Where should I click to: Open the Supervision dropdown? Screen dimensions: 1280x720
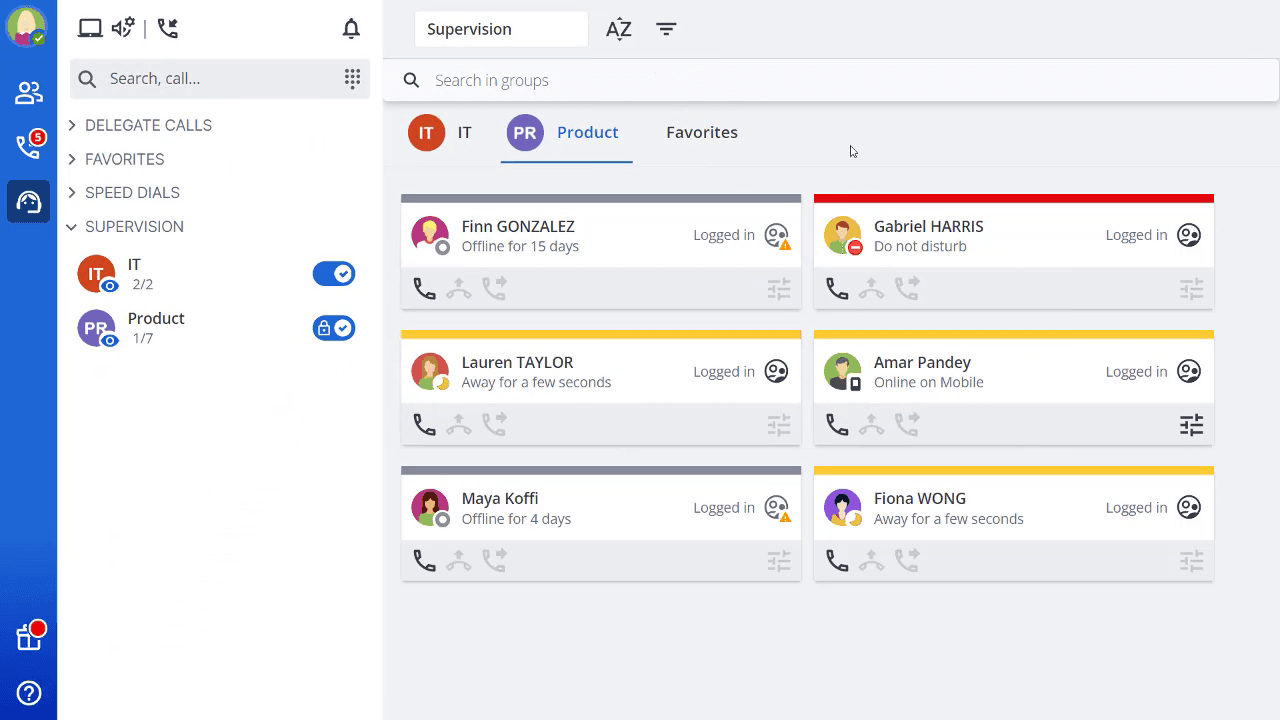501,29
